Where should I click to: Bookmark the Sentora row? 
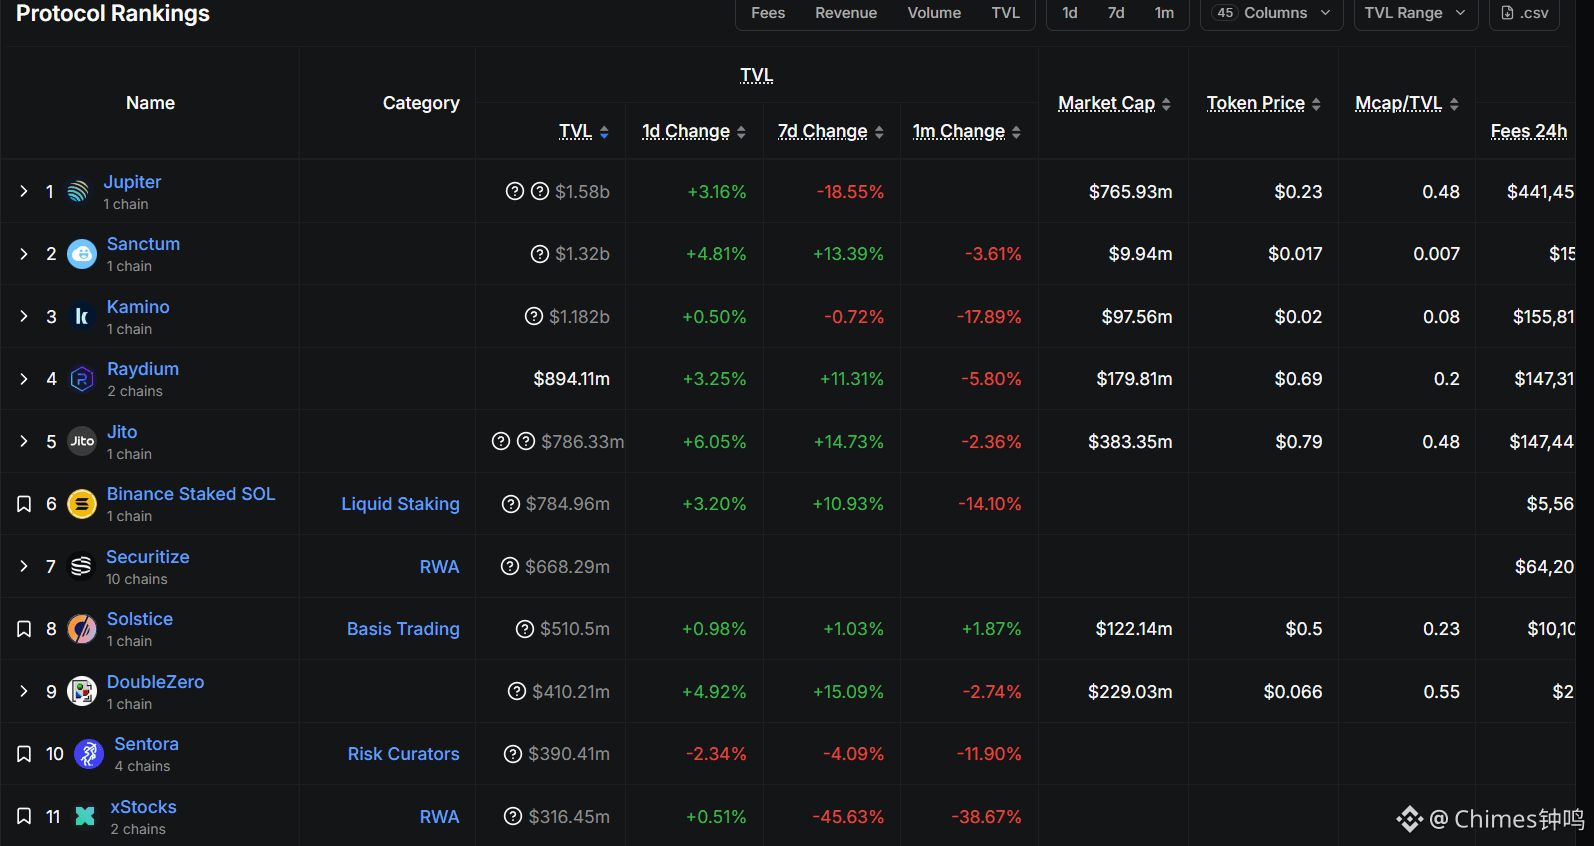[x=24, y=754]
